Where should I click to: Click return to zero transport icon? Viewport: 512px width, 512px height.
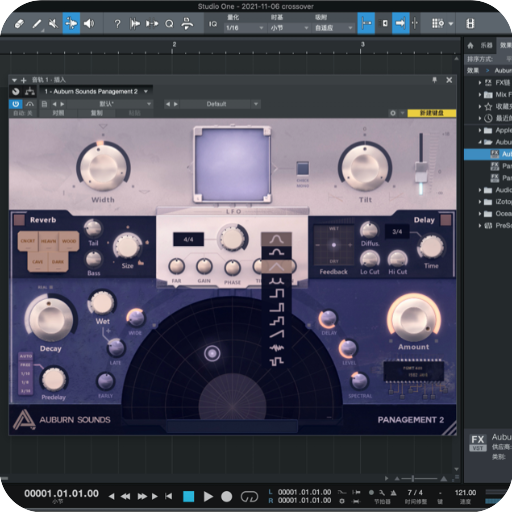point(169,496)
